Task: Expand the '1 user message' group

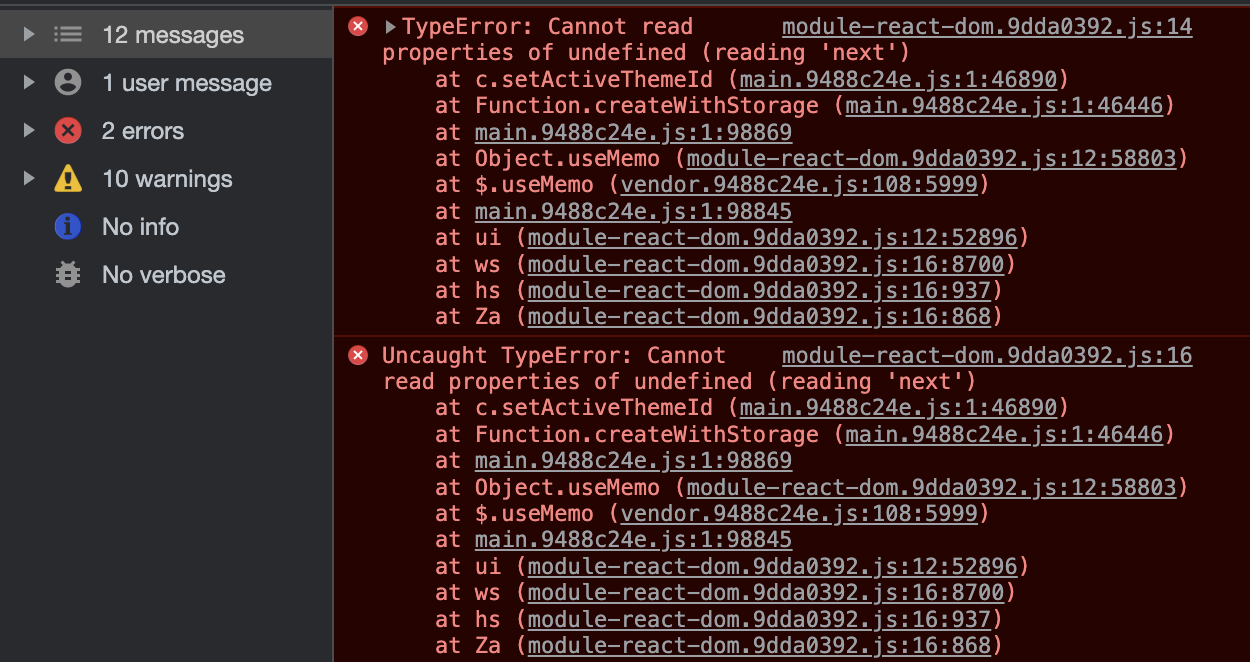Action: point(29,83)
